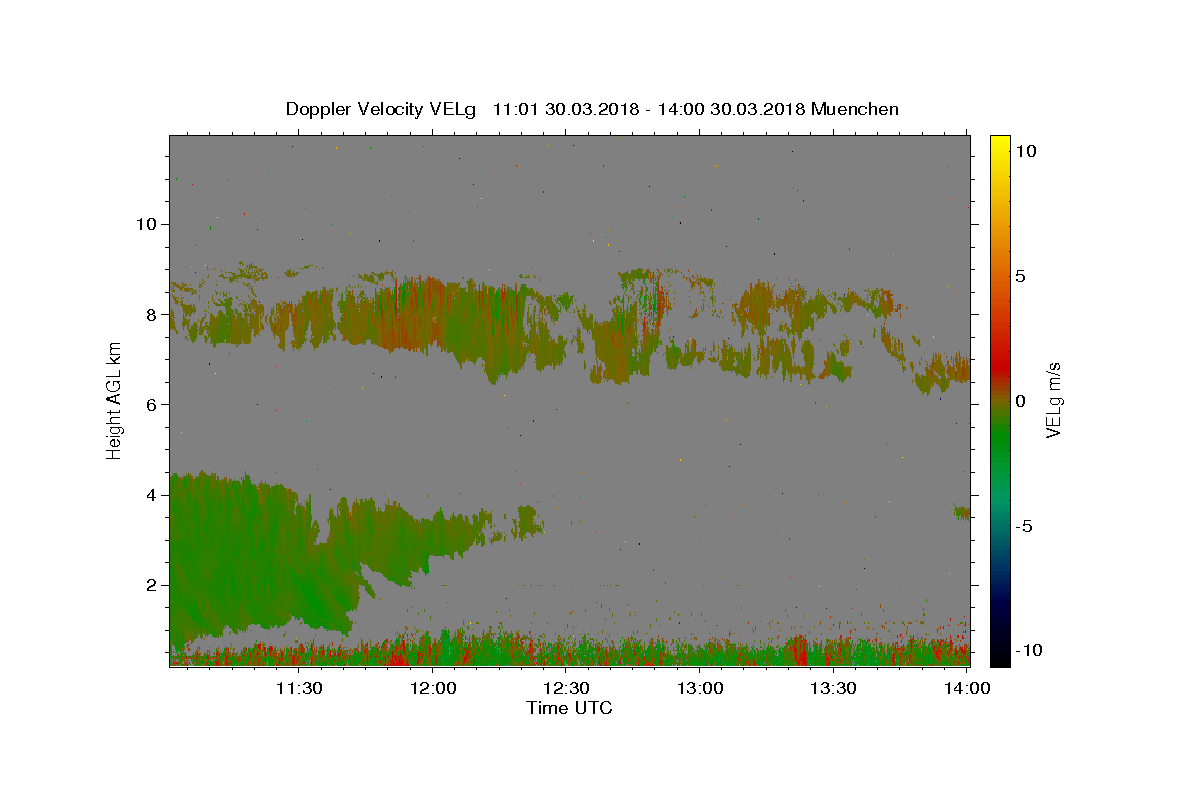Viewport: 1200px width, 800px height.
Task: Click the colorbar value -10 at bottom
Action: tap(1030, 650)
